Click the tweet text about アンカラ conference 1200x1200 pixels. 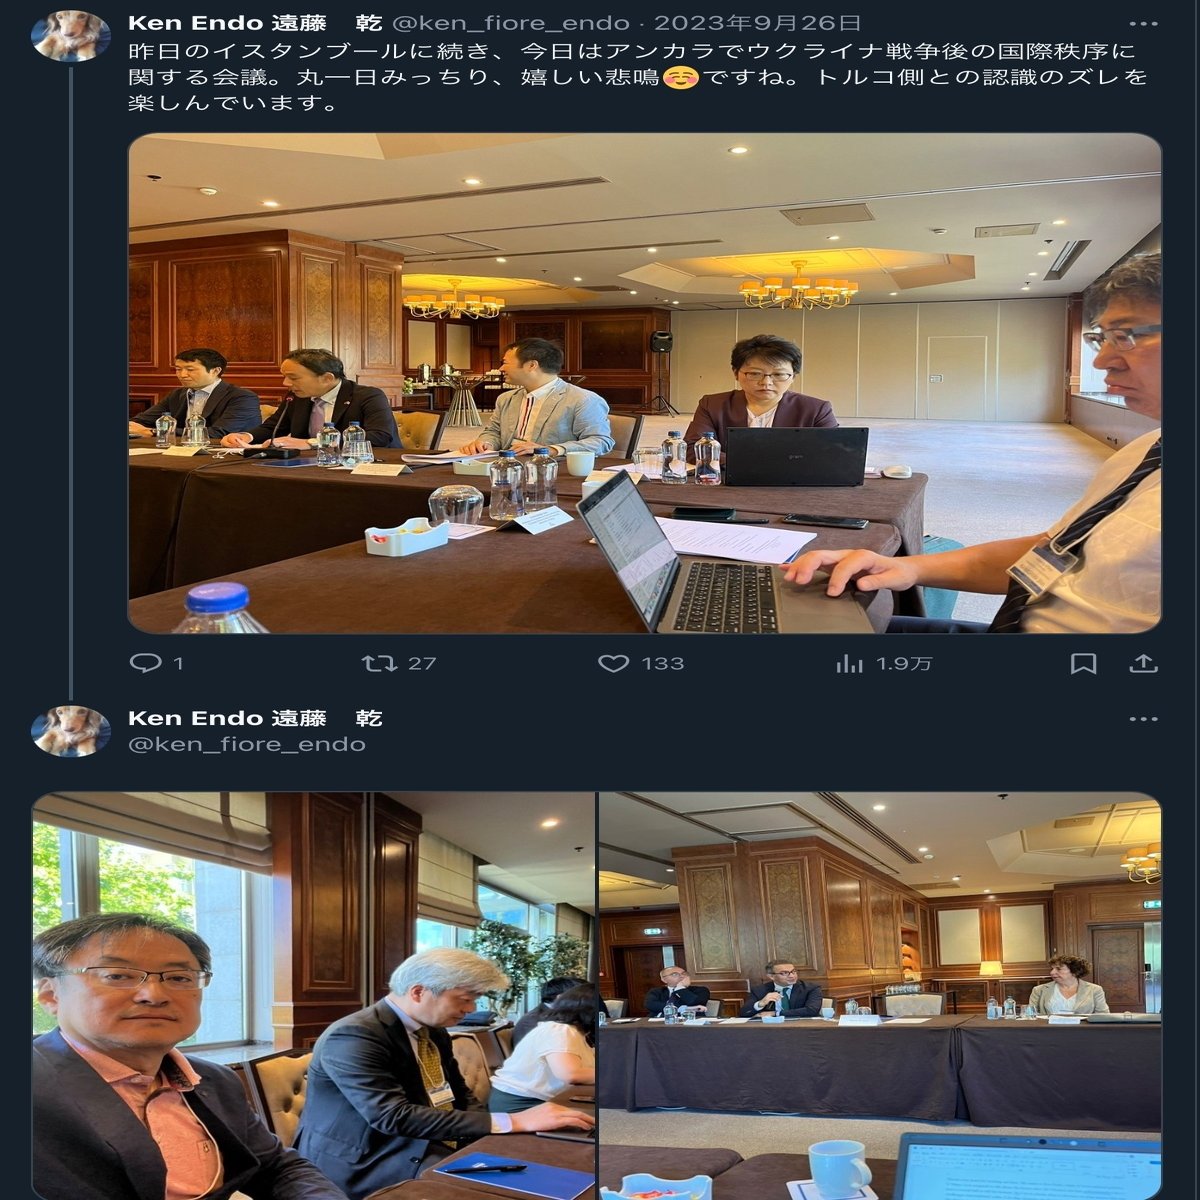coord(638,76)
